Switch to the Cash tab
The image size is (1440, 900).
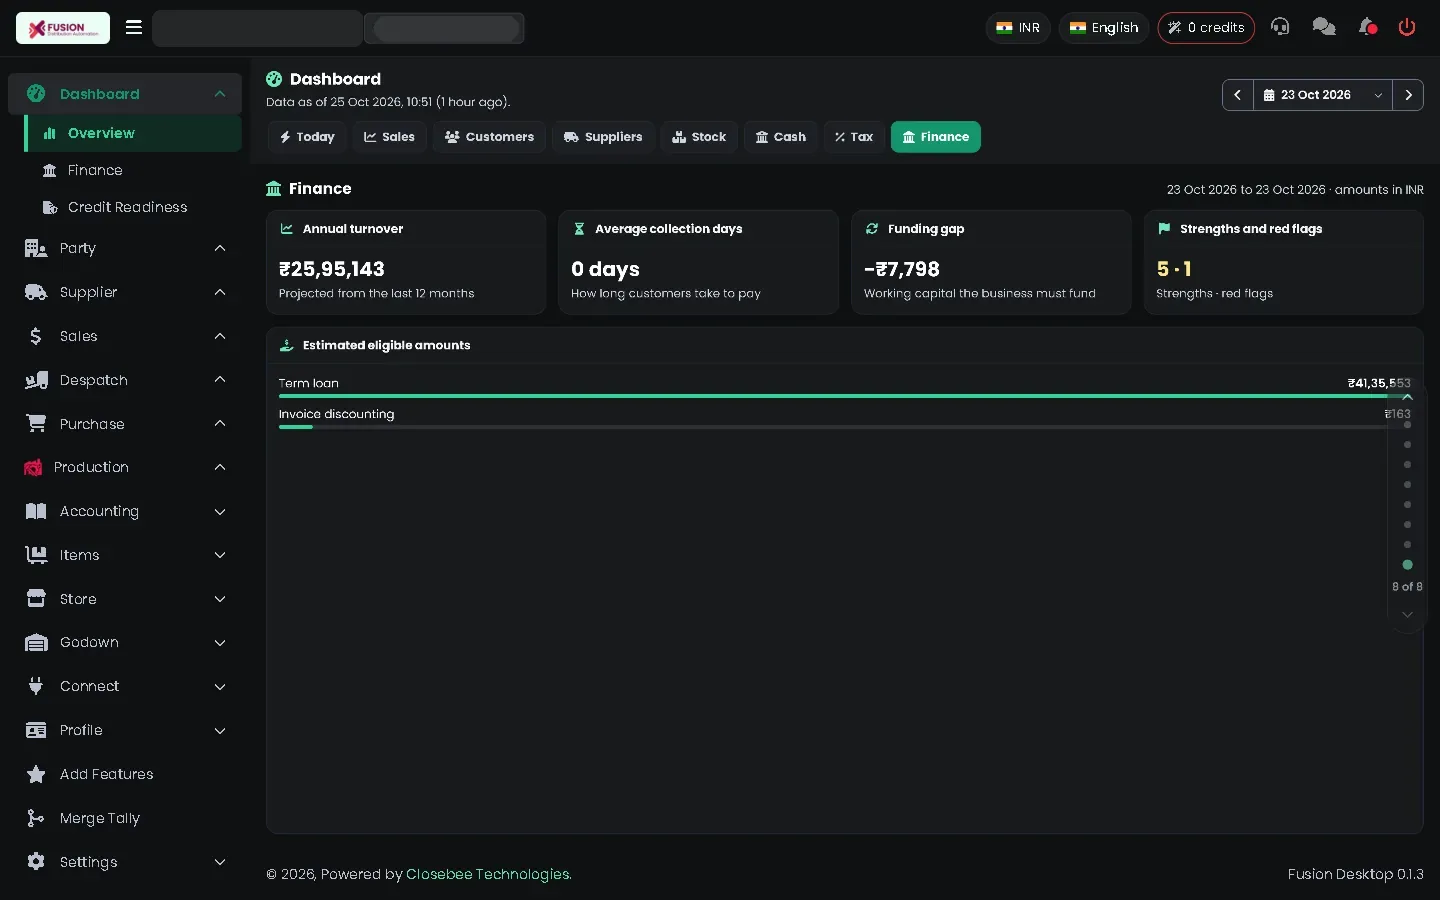(781, 137)
